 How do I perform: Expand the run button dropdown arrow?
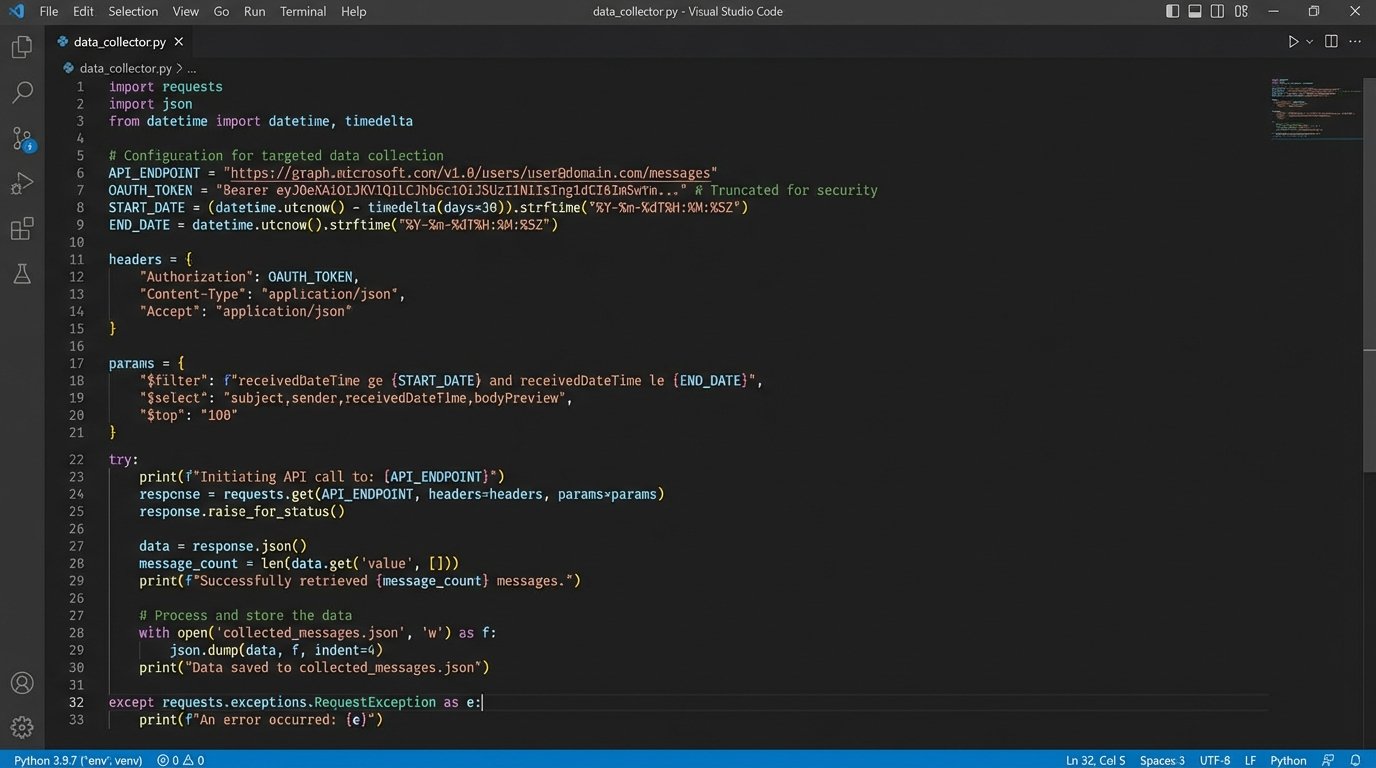point(1309,42)
